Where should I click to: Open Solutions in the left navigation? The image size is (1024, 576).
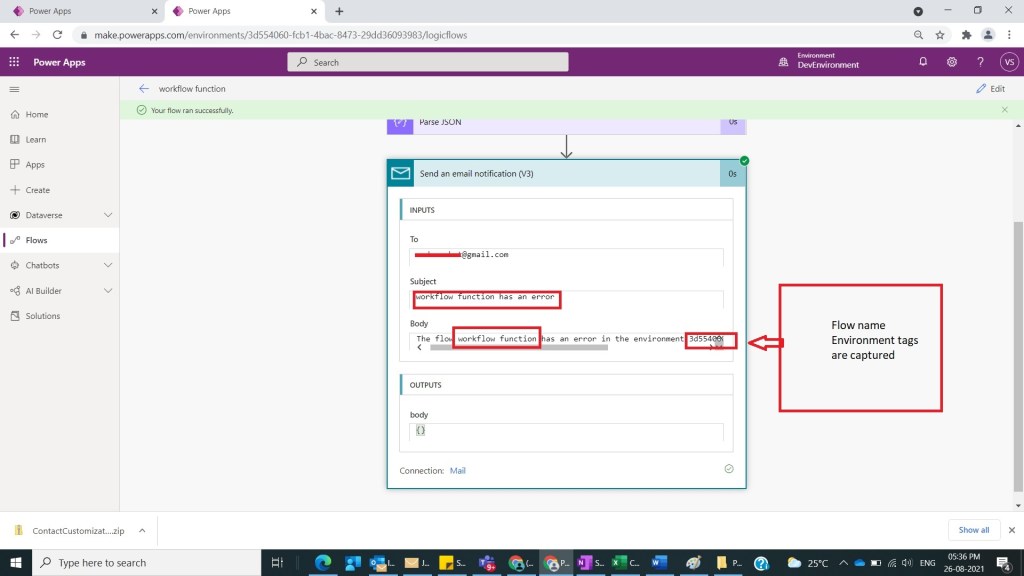tap(42, 316)
